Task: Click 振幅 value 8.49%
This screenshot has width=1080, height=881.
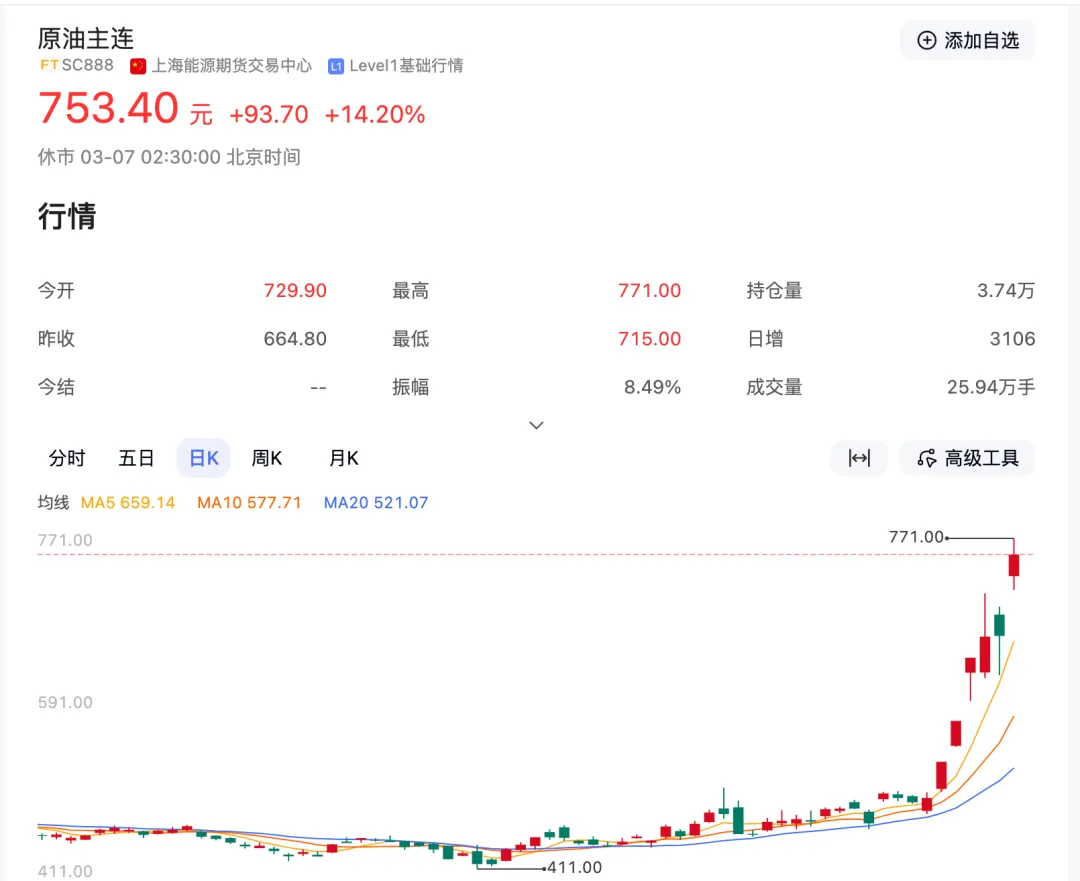Action: pos(652,387)
